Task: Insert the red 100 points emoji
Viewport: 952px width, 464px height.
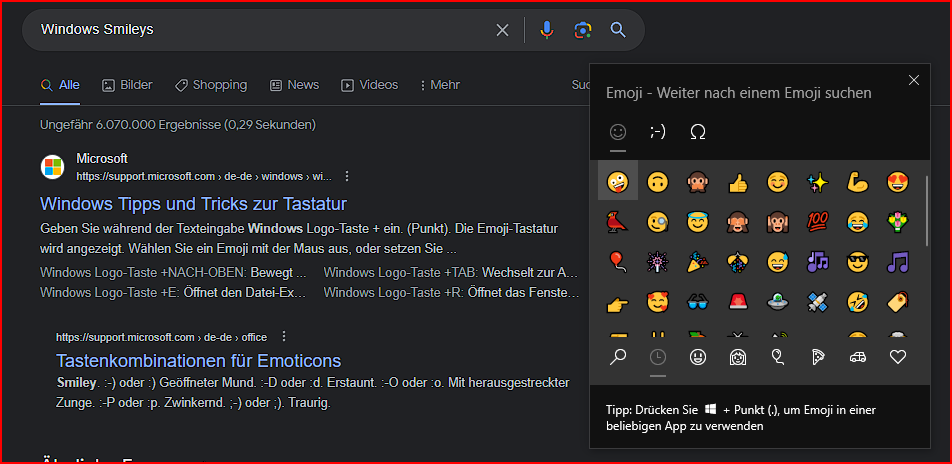Action: pyautogui.click(x=817, y=222)
